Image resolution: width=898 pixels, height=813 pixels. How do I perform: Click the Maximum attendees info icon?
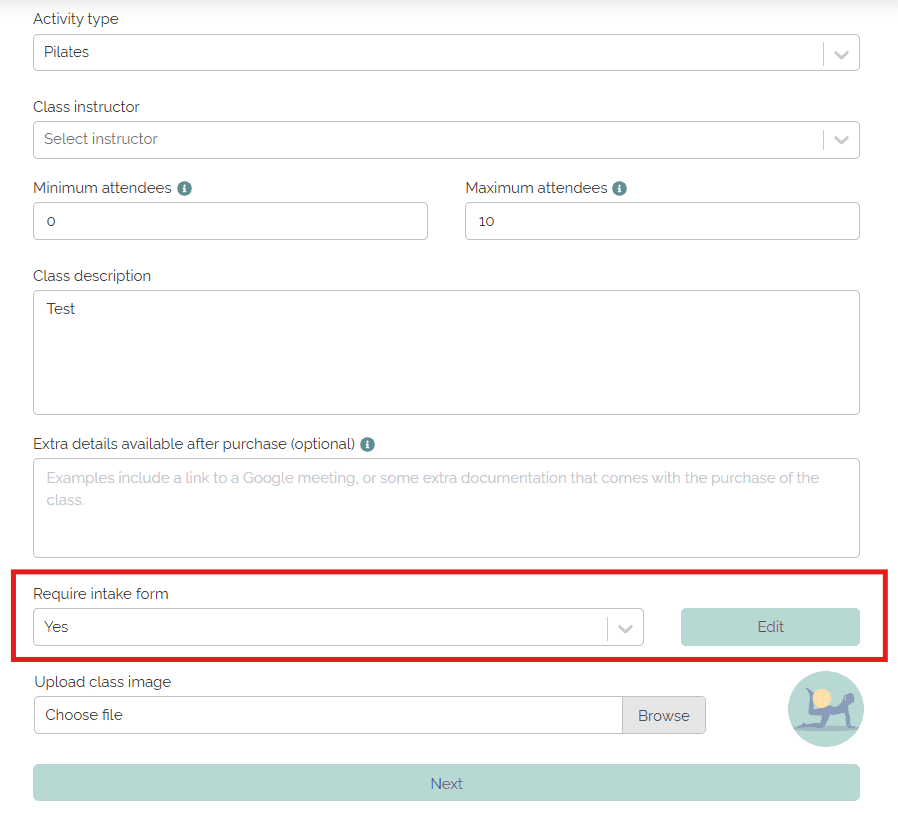tap(620, 188)
